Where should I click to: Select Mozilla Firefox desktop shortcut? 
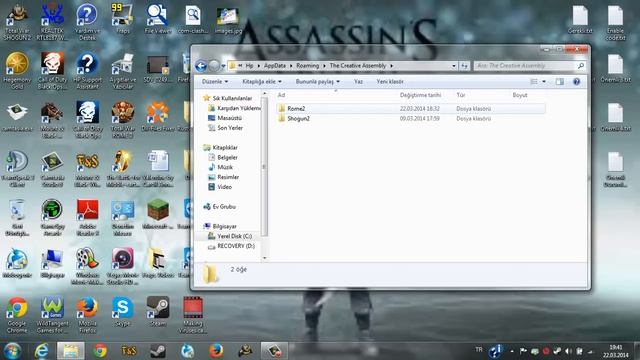[87, 315]
